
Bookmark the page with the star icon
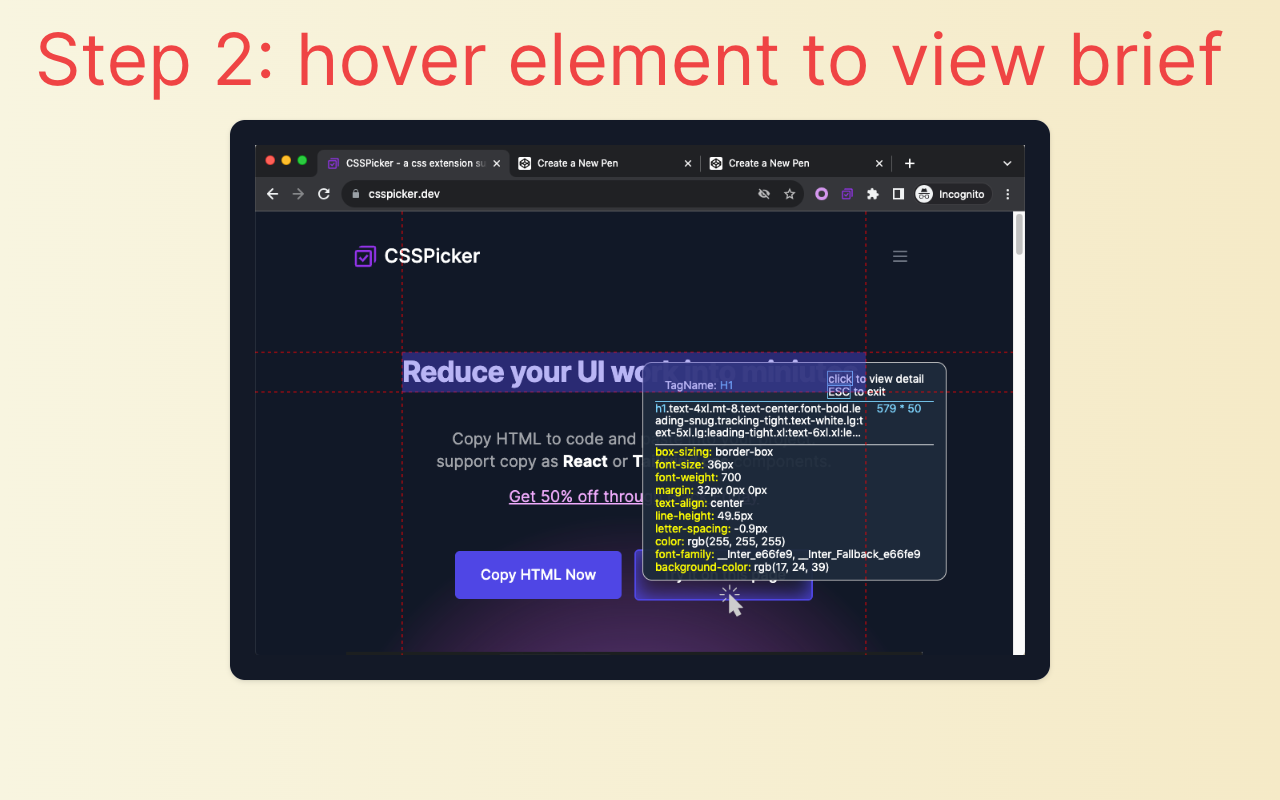pyautogui.click(x=789, y=194)
